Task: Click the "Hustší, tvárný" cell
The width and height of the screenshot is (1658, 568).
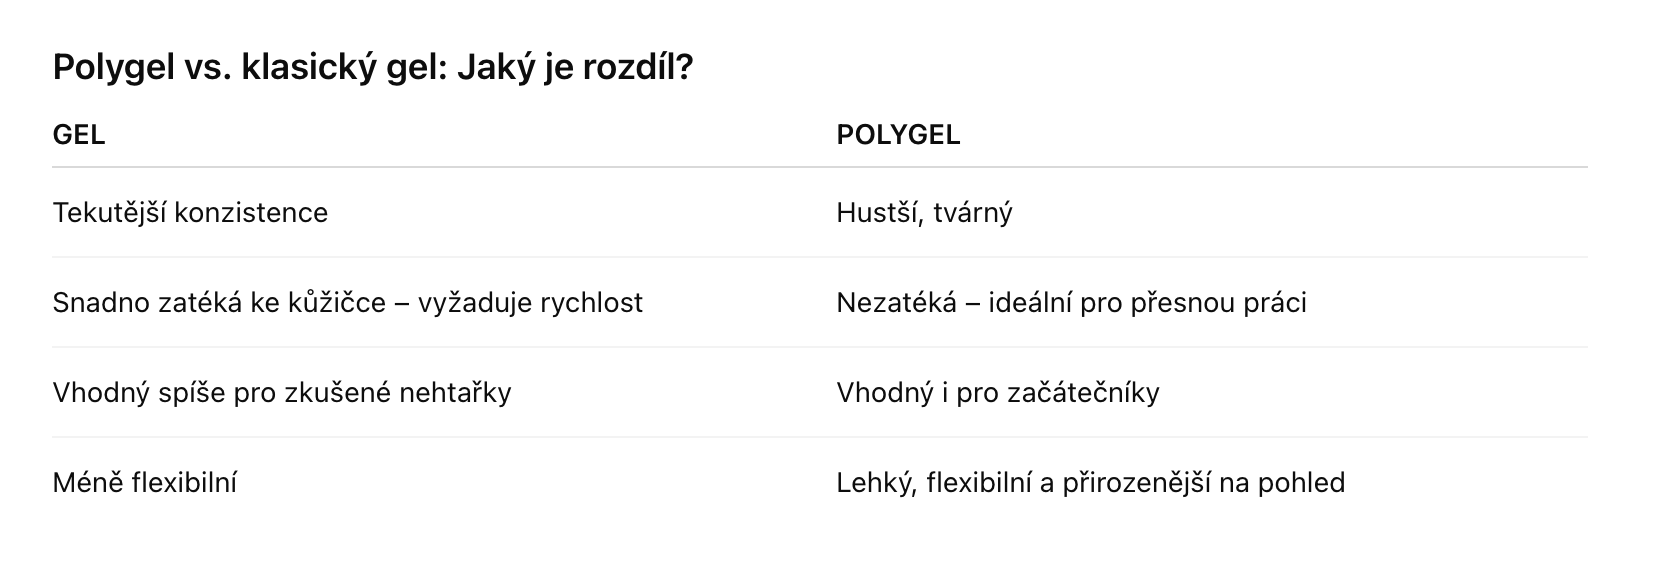Action: [x=924, y=213]
